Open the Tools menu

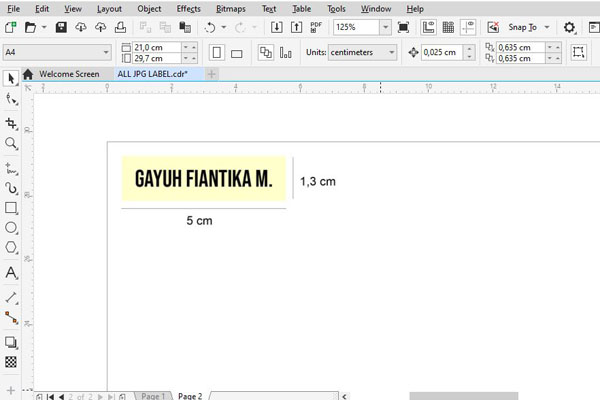pos(336,9)
